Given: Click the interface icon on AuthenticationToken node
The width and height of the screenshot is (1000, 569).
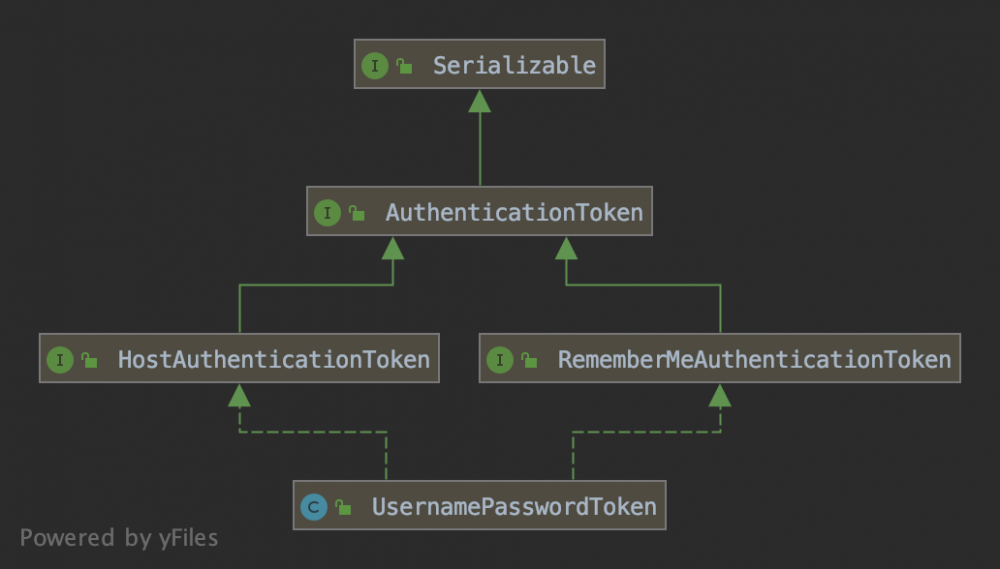Looking at the screenshot, I should [x=327, y=213].
